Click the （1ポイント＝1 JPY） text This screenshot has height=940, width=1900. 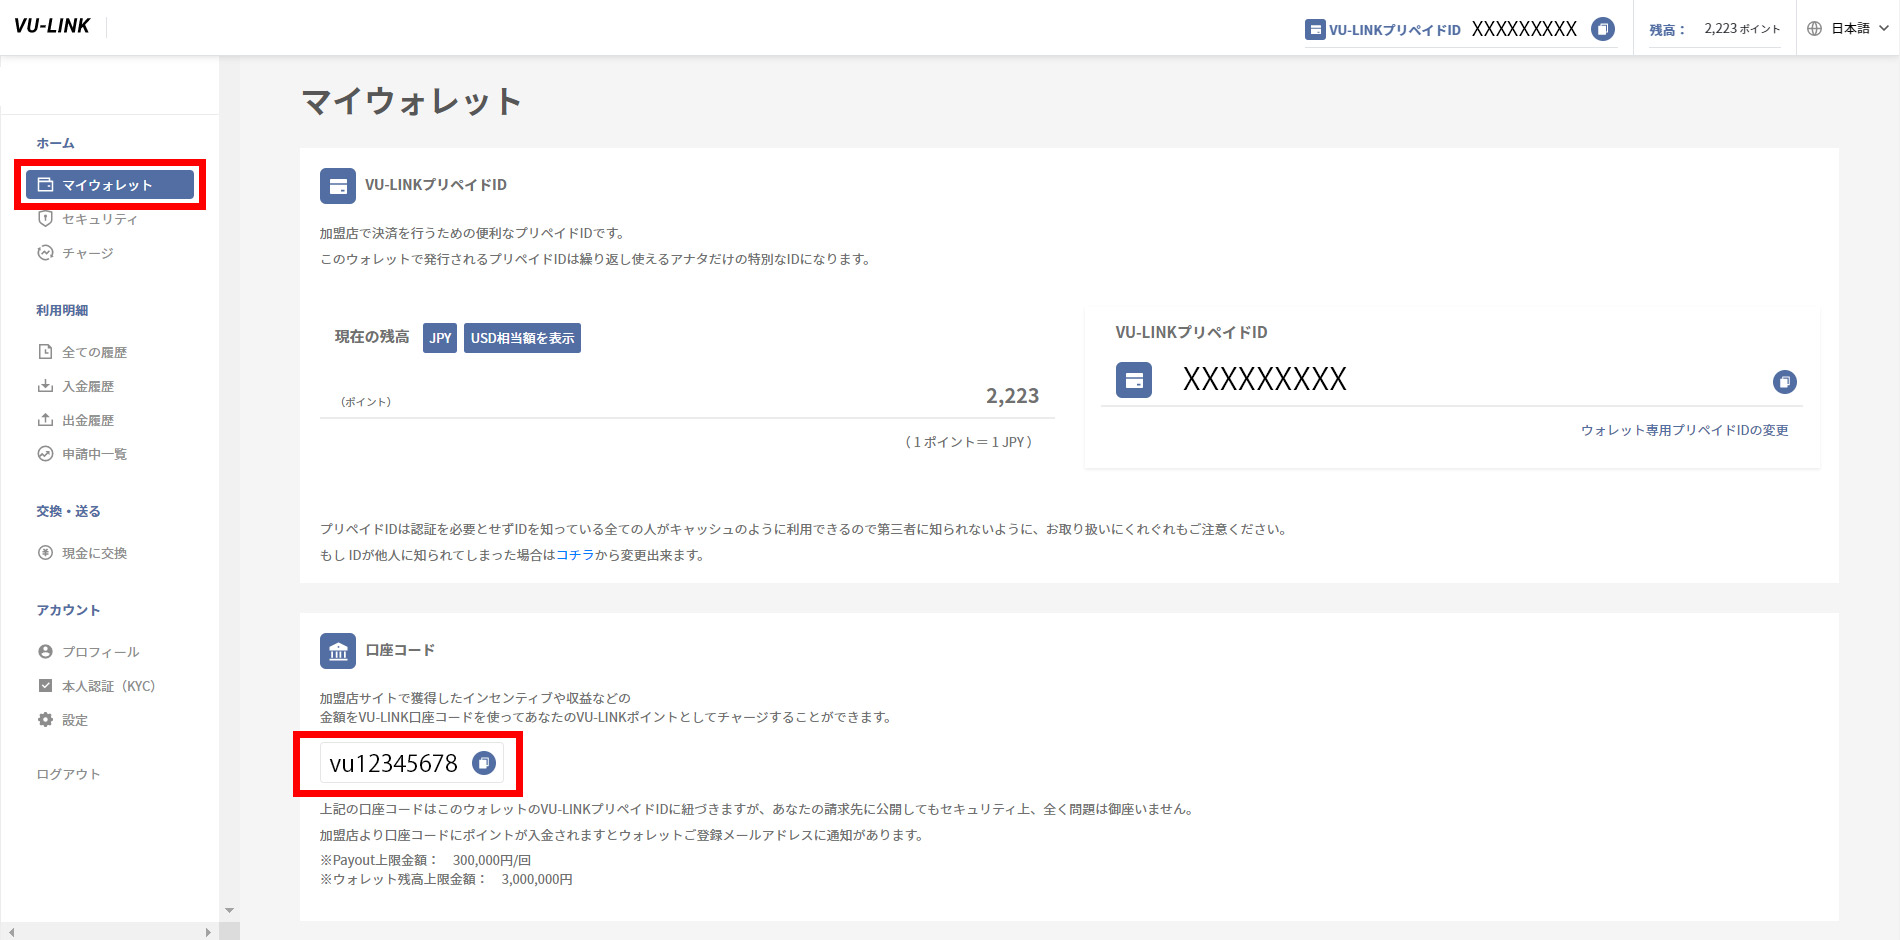point(968,442)
